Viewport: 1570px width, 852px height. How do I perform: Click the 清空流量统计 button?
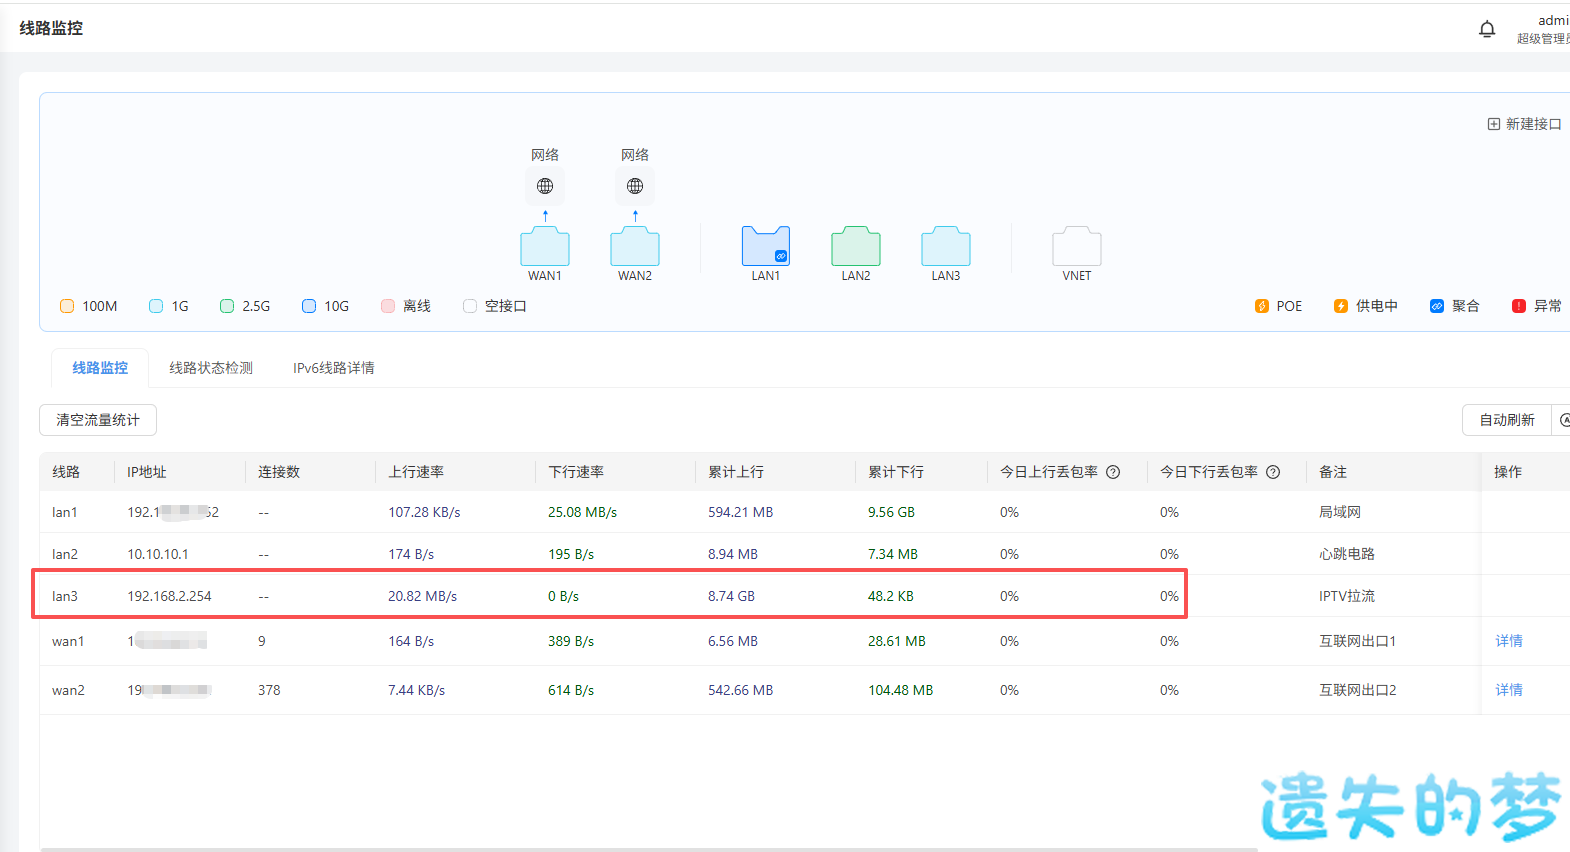98,420
